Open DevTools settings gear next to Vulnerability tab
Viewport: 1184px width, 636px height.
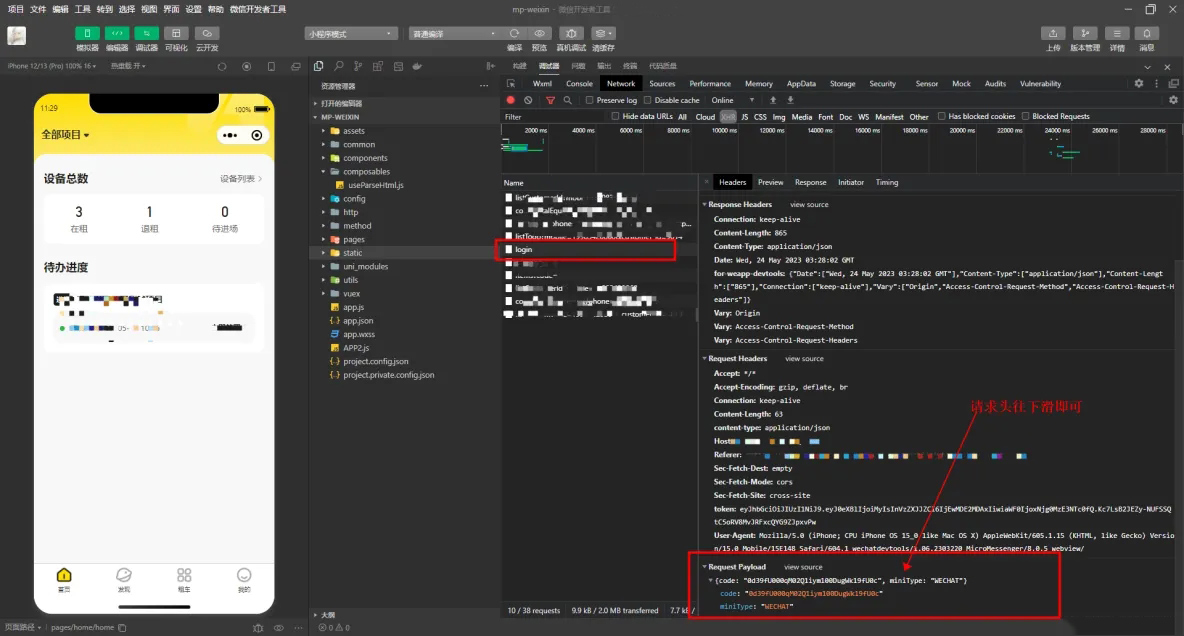(x=1138, y=83)
